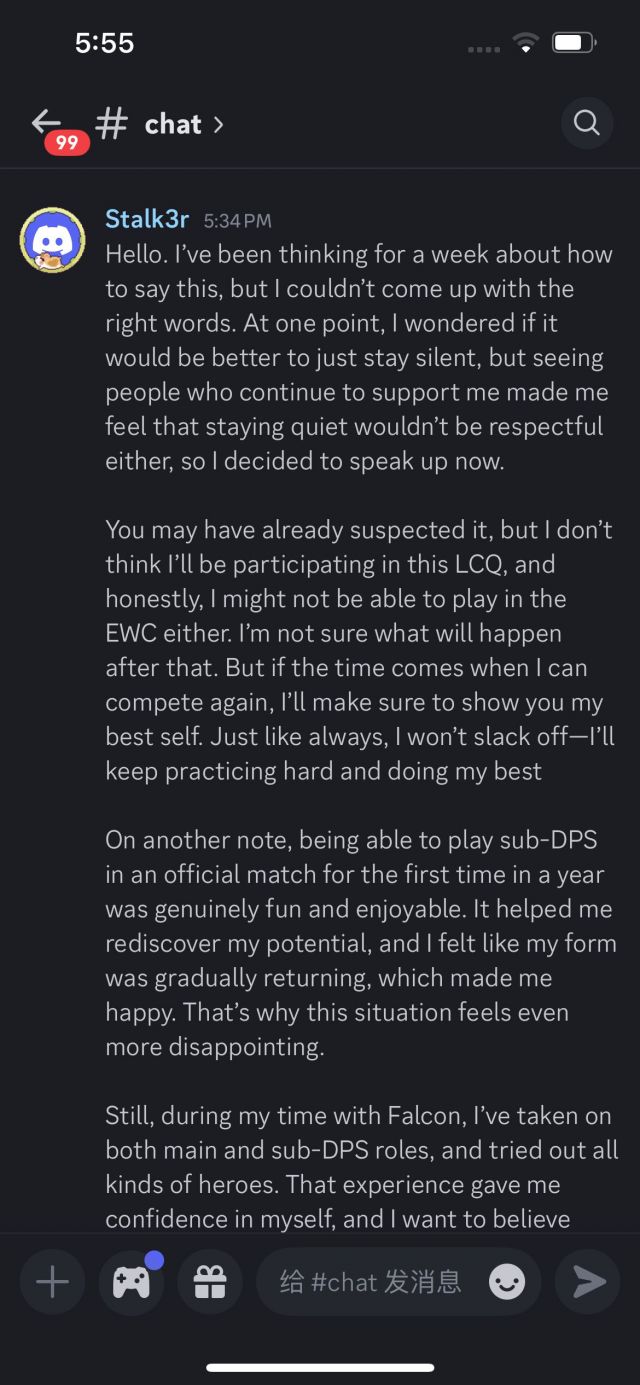Screen dimensions: 640x1385
Task: Tap the back arrow button
Action: pyautogui.click(x=46, y=122)
